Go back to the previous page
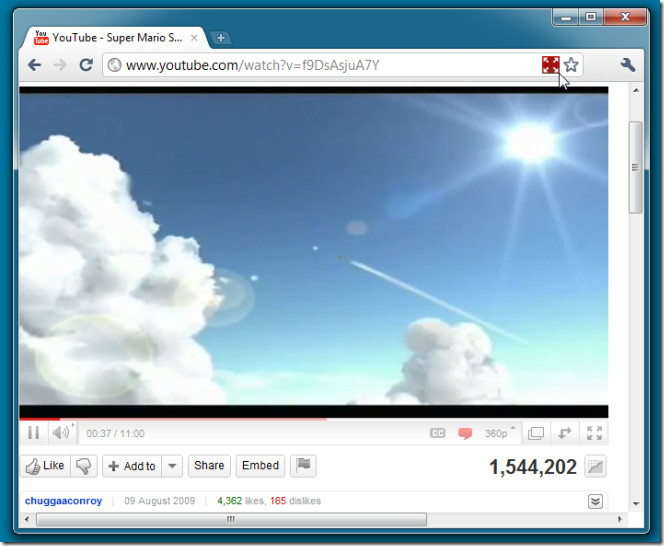Screen dimensions: 664x546 [35, 65]
